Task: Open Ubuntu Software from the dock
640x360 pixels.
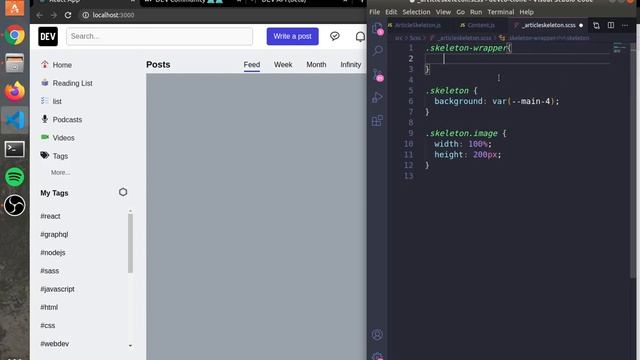Action: click(x=15, y=8)
